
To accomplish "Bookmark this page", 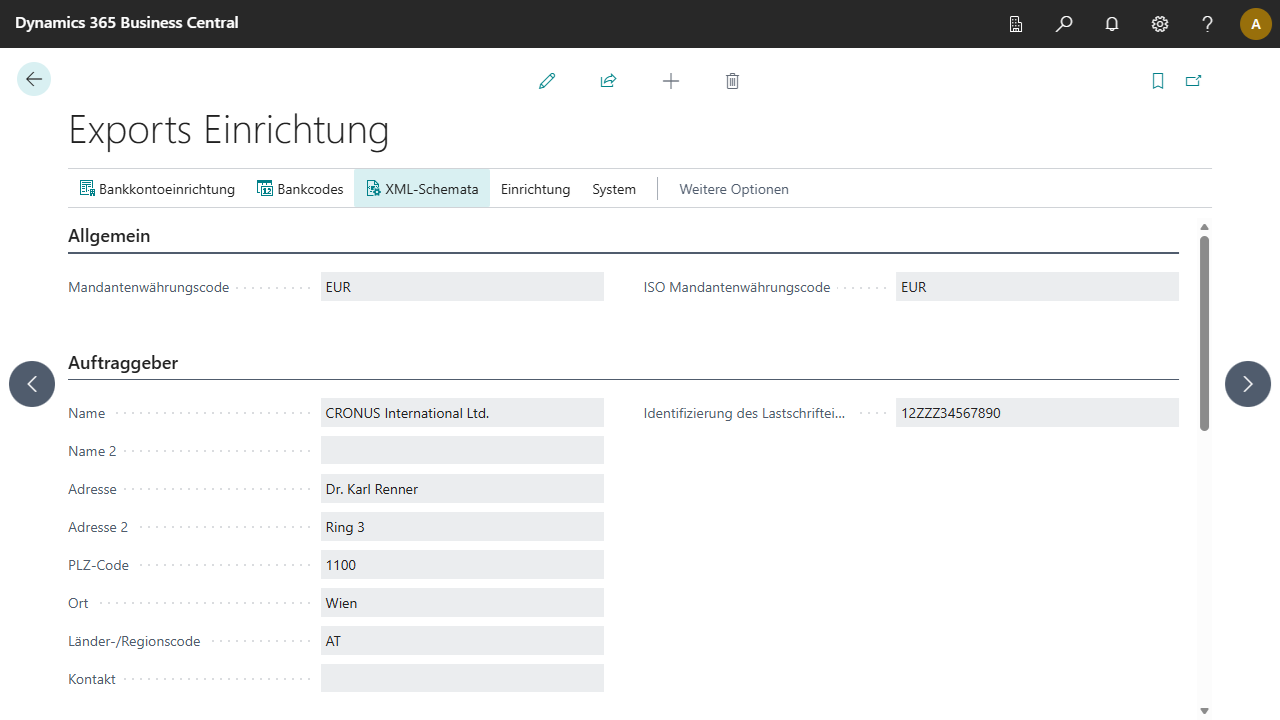I will tap(1158, 81).
